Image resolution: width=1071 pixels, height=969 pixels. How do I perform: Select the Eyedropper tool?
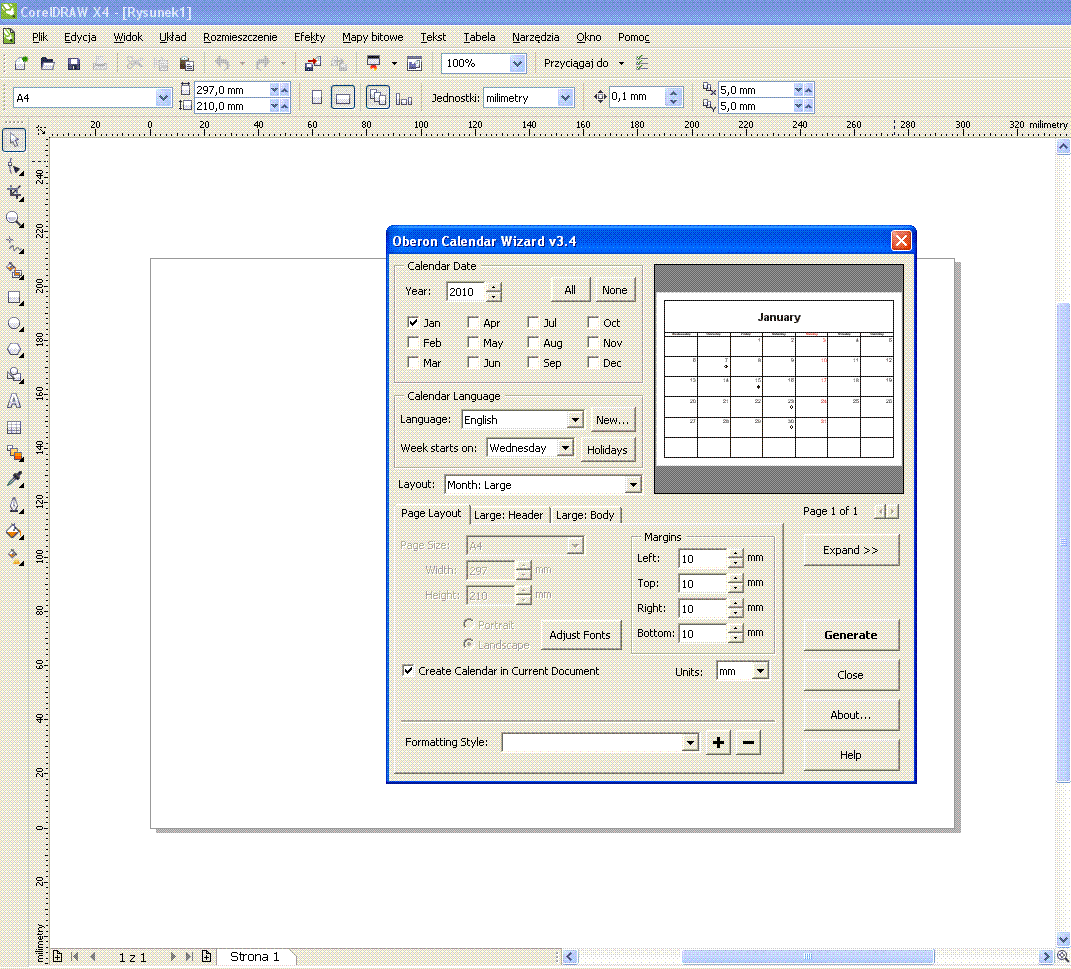point(14,479)
